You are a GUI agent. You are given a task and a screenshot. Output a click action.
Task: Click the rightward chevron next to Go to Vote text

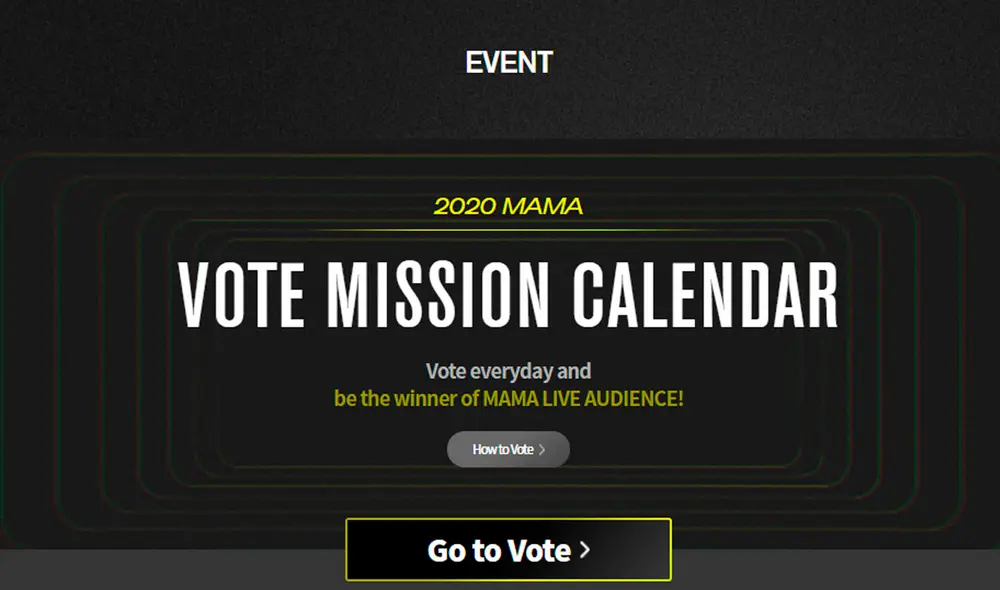586,549
